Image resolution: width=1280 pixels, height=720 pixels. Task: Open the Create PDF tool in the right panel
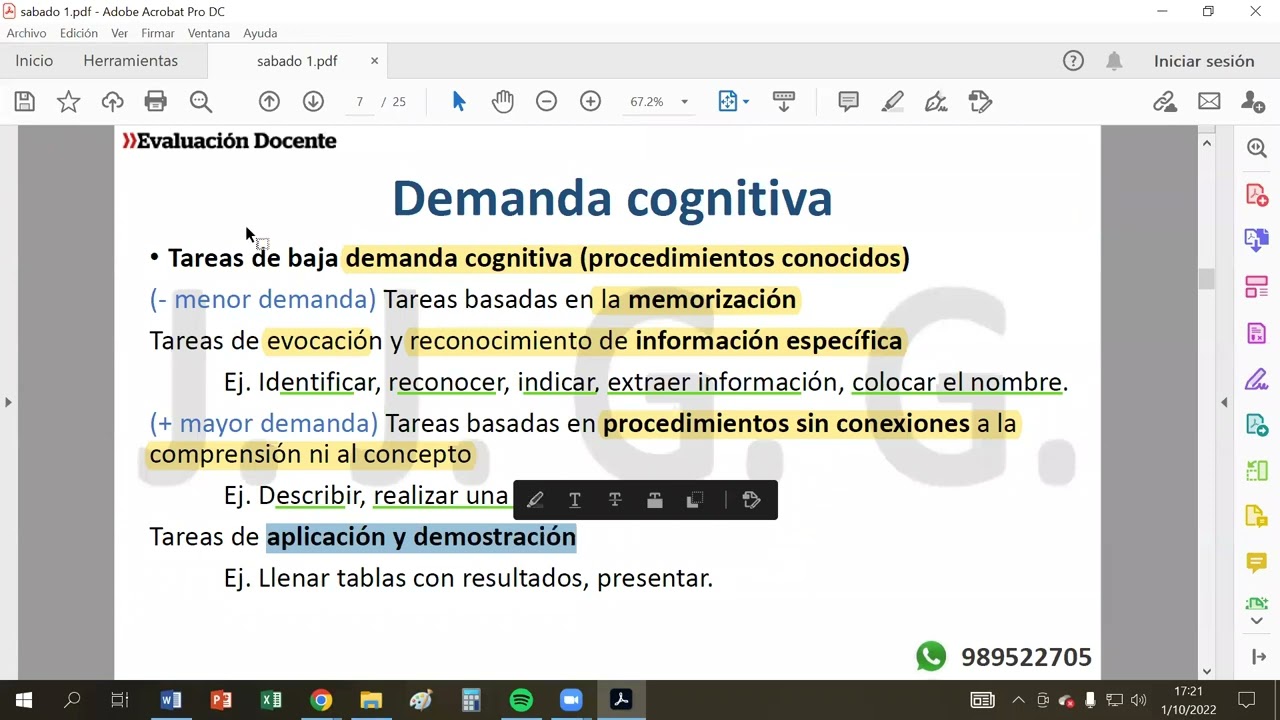1257,194
